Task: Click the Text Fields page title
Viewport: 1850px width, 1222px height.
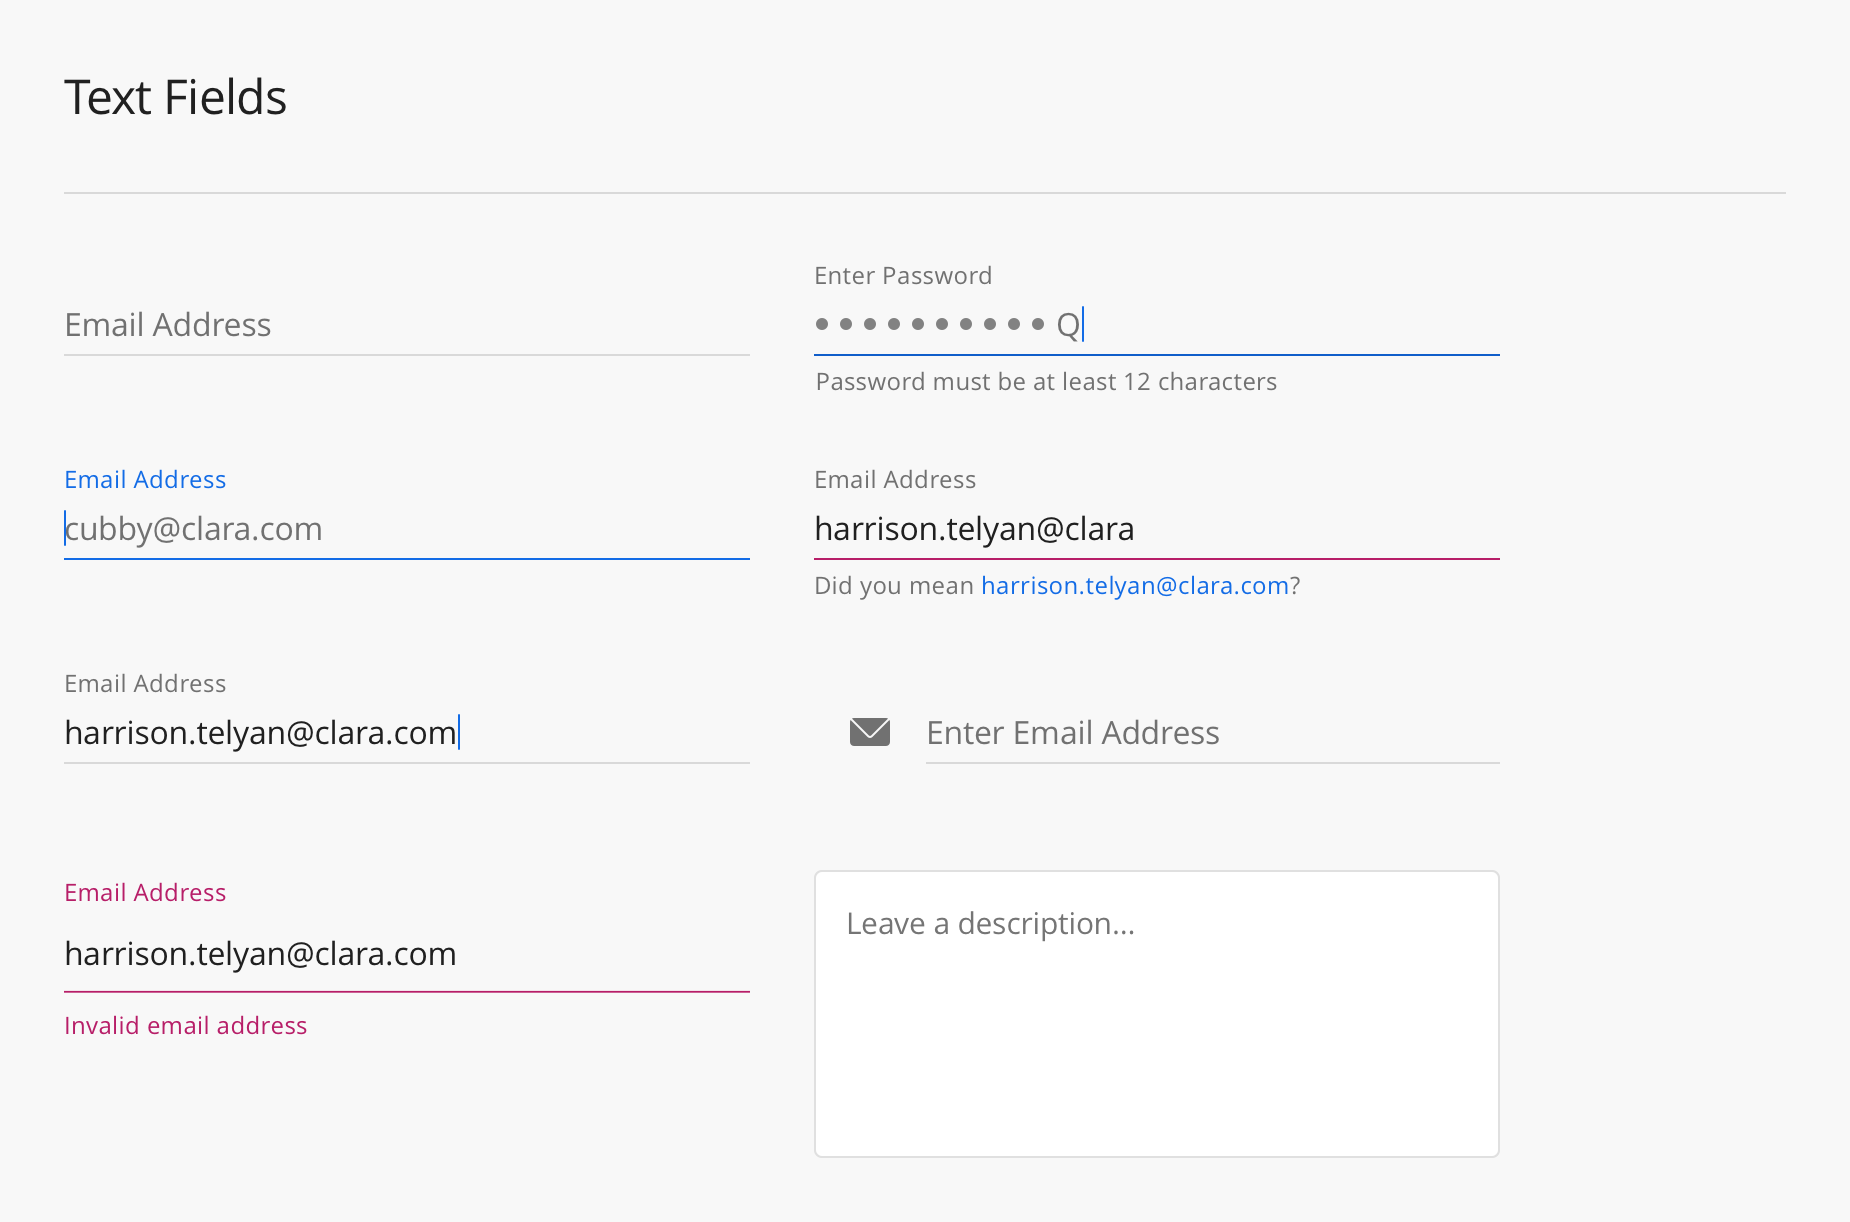Action: [x=175, y=96]
